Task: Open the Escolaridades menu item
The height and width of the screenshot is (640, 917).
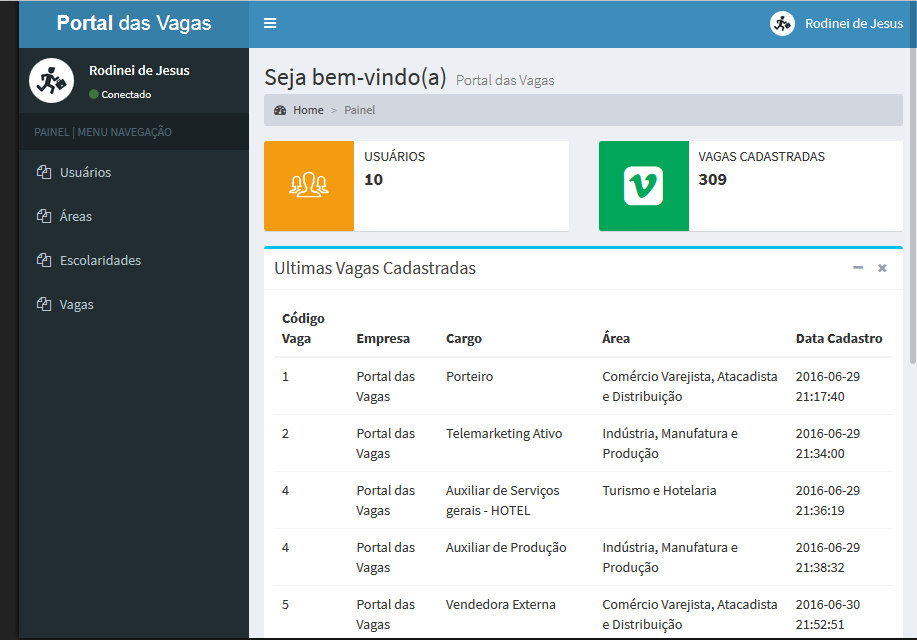Action: (x=100, y=260)
